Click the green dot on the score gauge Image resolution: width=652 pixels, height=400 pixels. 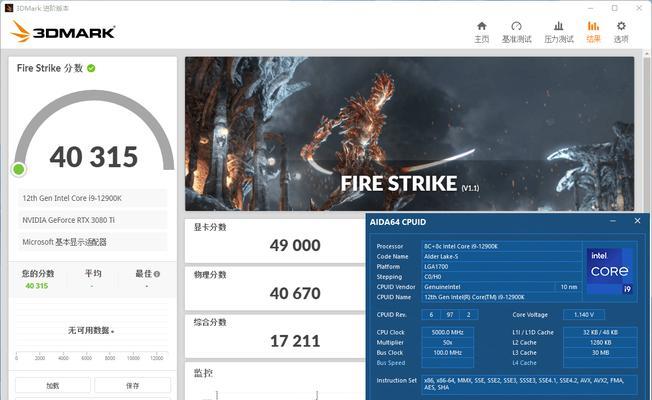[19, 169]
